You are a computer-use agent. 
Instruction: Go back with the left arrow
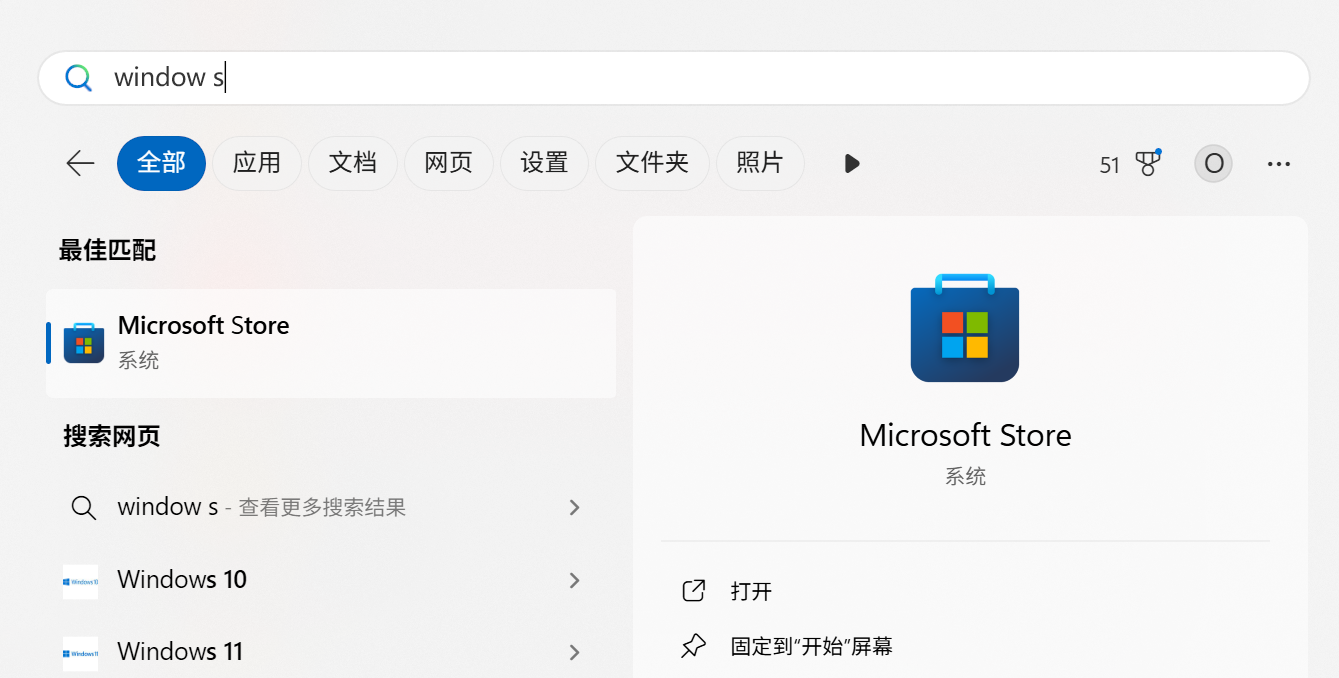point(80,163)
